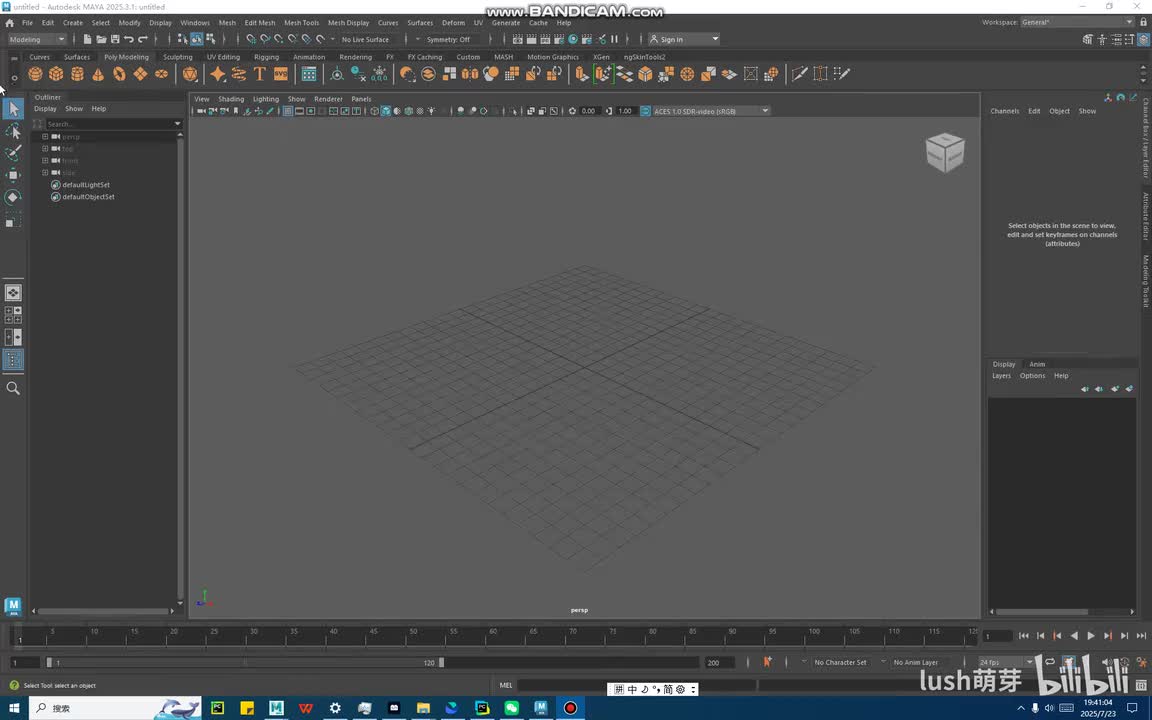Create a polygon cube from the shelf
1152x720 pixels.
point(56,74)
